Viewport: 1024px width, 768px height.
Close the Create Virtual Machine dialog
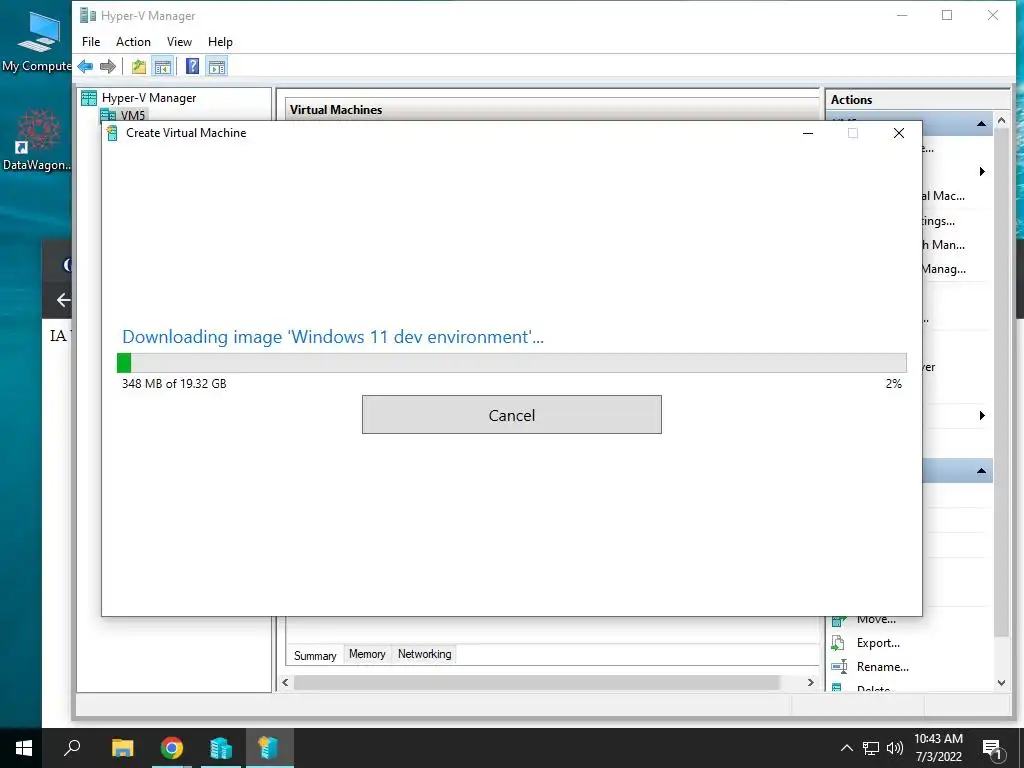pos(899,133)
